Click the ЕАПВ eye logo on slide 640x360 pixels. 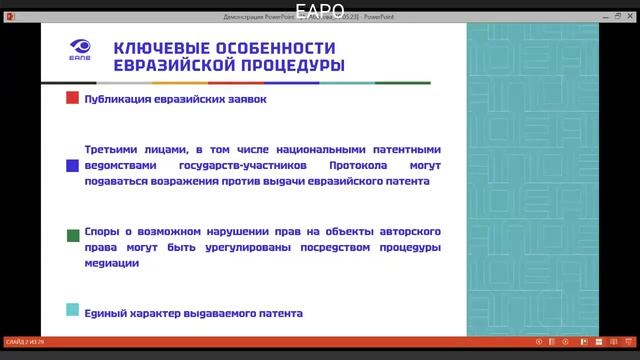80,50
